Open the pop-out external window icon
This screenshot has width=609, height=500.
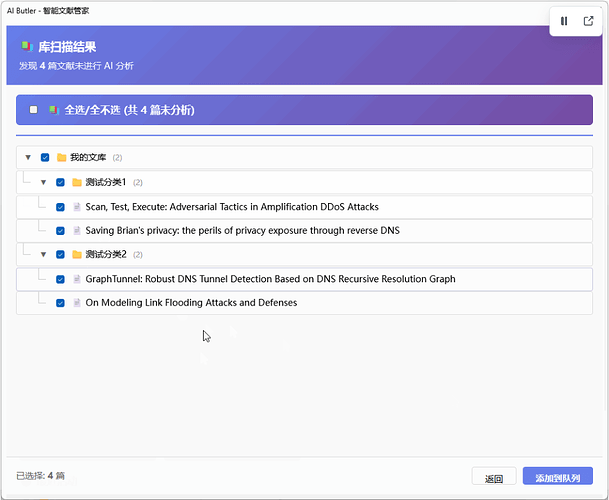[588, 21]
